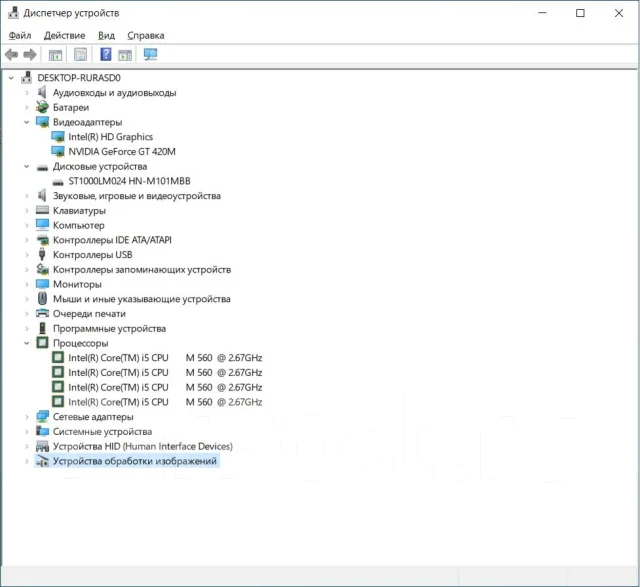Select the DESKTOP-RURASD0 label
The width and height of the screenshot is (640, 587).
click(x=79, y=78)
